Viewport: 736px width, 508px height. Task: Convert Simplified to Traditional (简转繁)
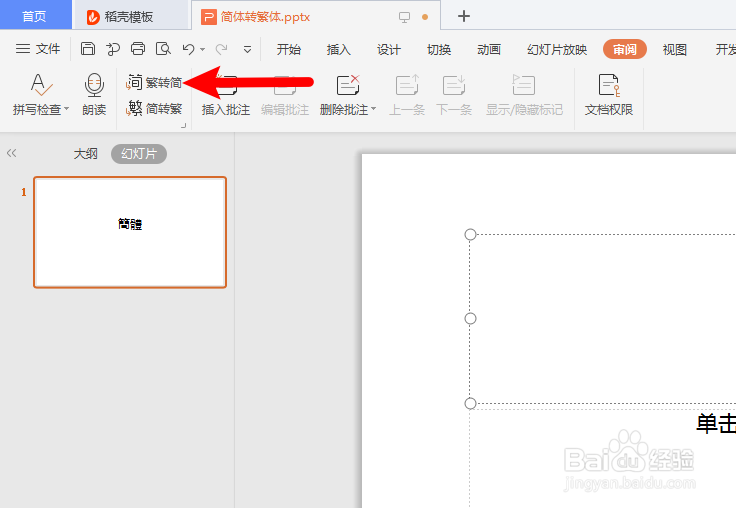(154, 108)
